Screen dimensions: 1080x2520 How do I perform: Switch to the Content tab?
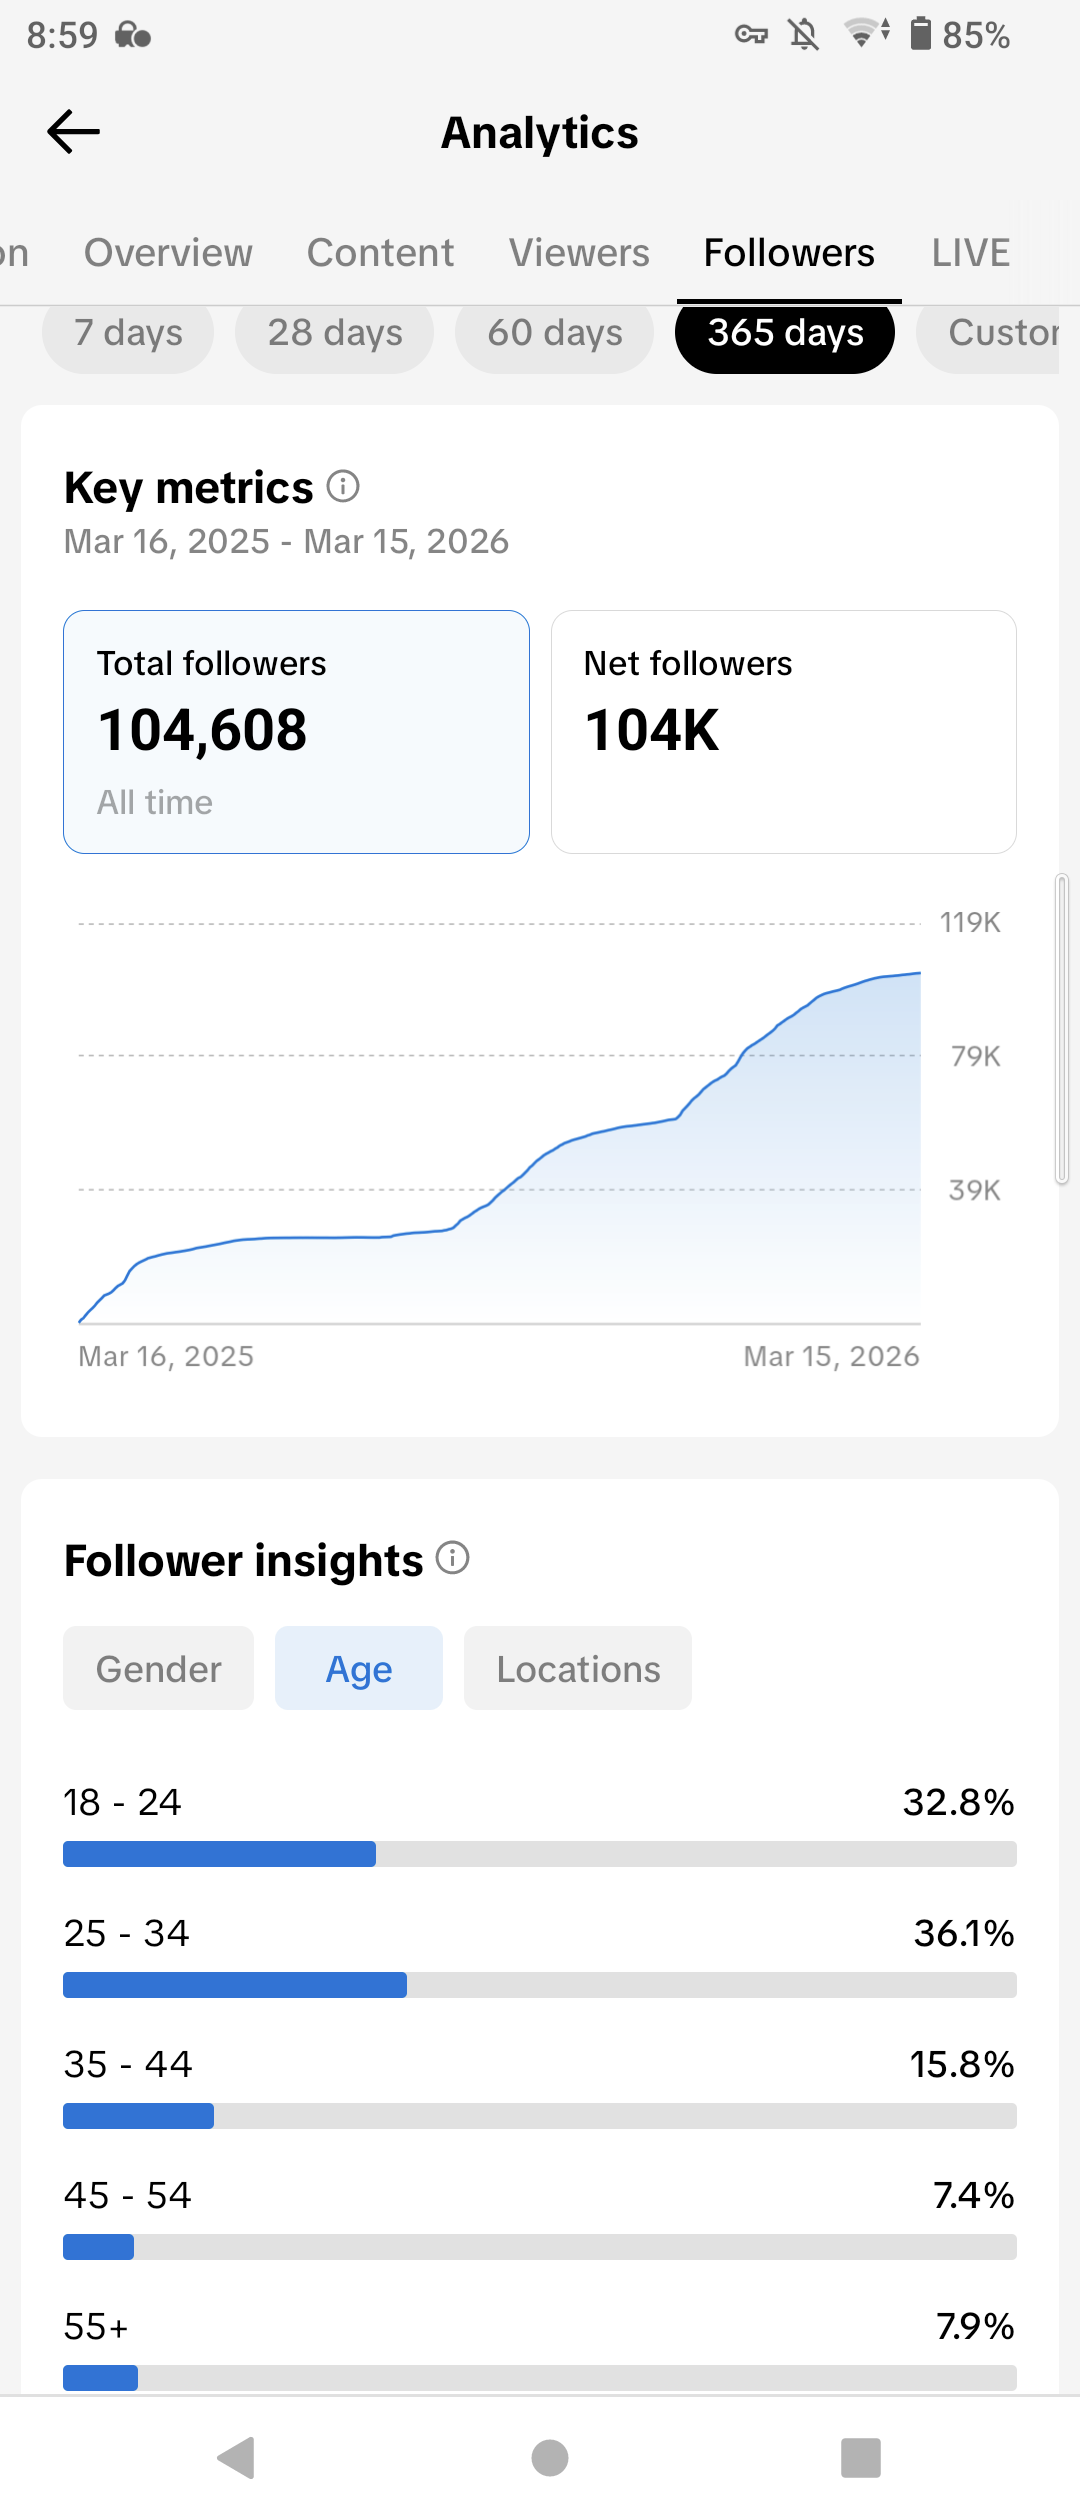pyautogui.click(x=380, y=253)
